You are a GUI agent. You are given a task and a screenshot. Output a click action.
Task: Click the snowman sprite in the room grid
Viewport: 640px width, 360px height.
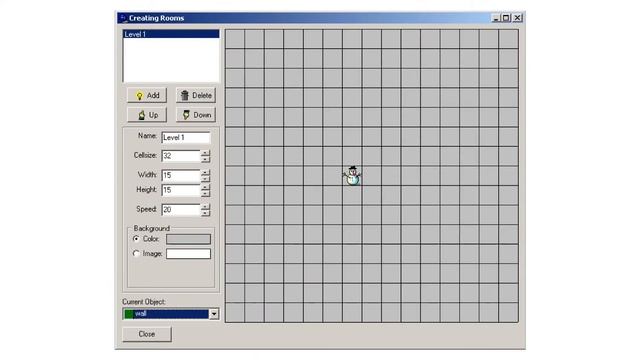point(352,176)
